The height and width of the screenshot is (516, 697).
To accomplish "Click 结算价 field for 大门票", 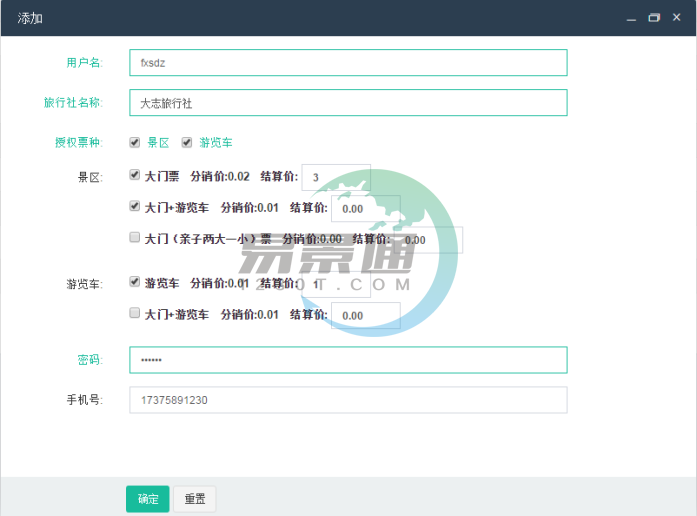I will pyautogui.click(x=336, y=178).
